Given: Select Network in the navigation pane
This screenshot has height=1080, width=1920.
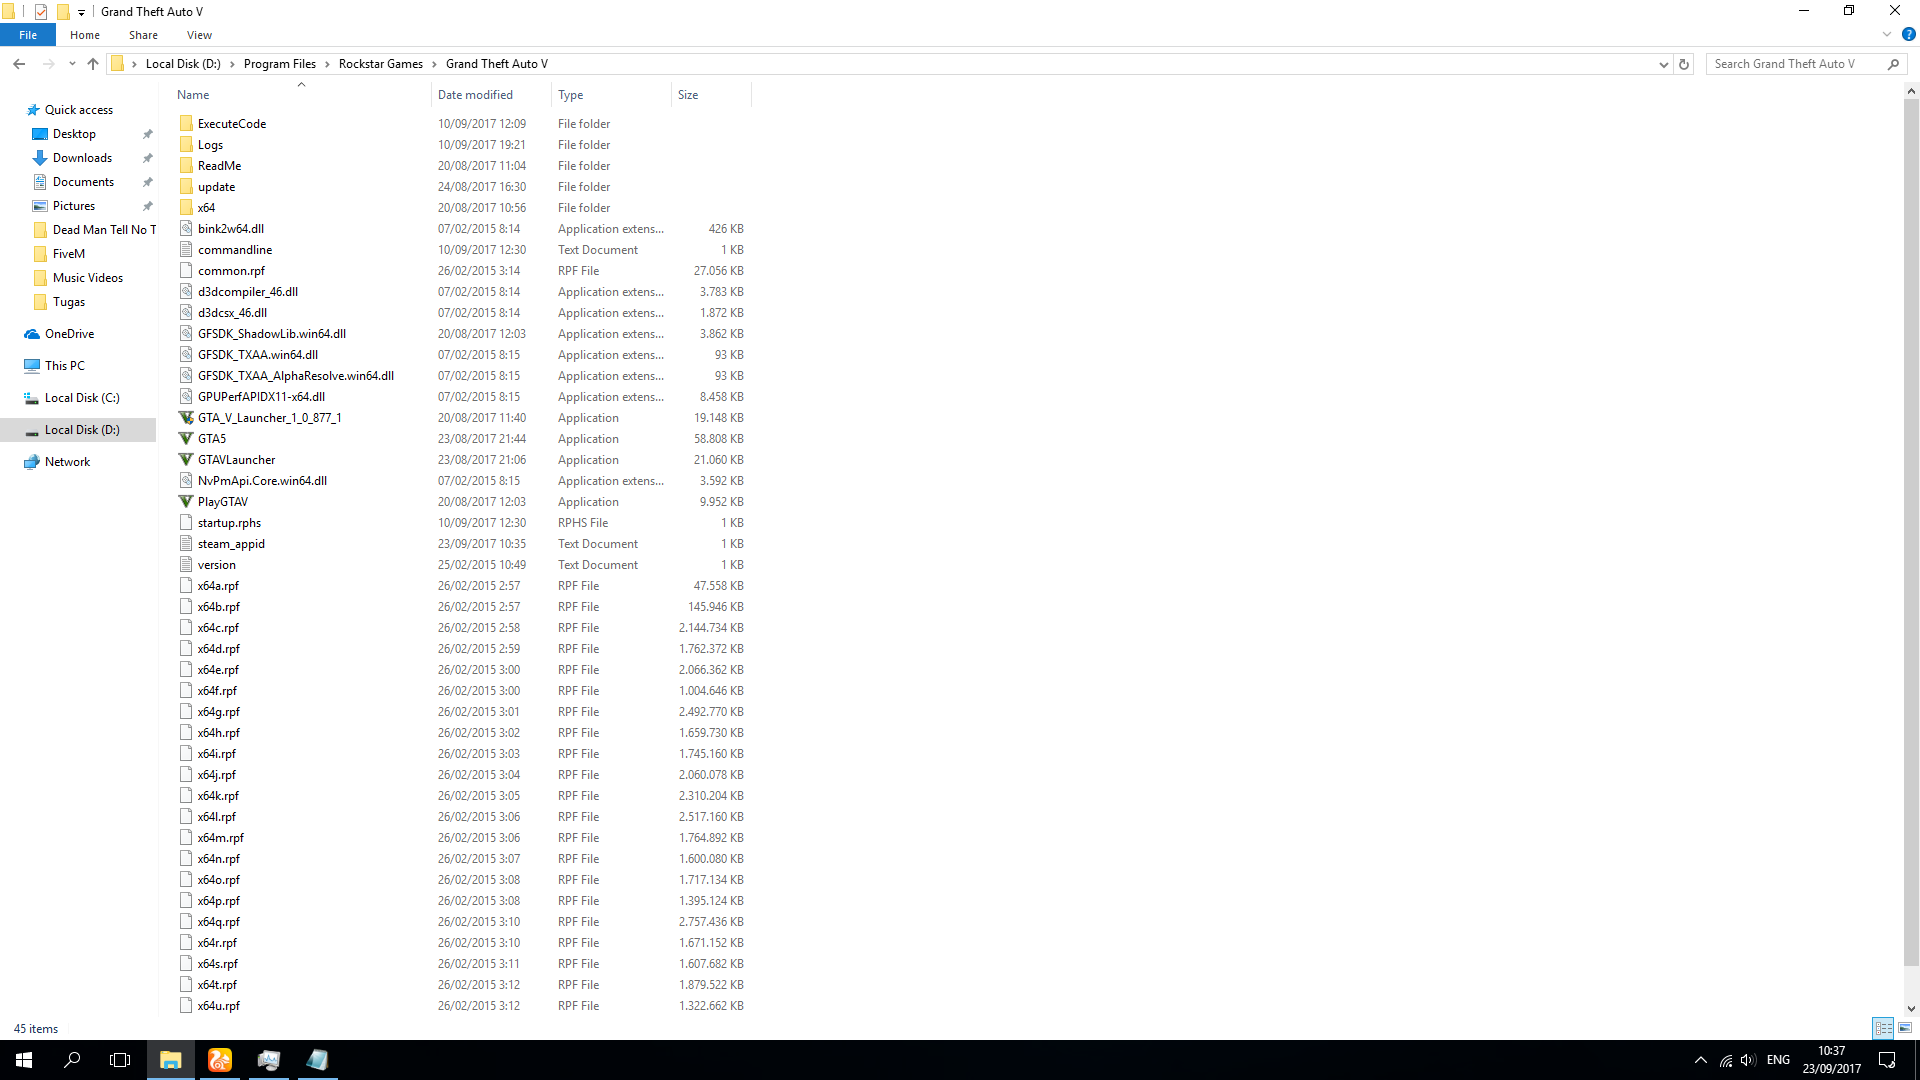Looking at the screenshot, I should point(67,462).
